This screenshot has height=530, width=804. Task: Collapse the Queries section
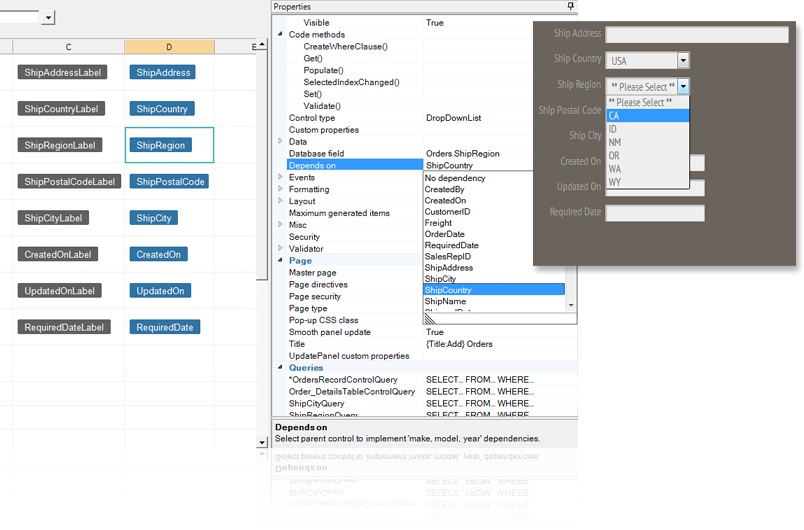point(280,368)
